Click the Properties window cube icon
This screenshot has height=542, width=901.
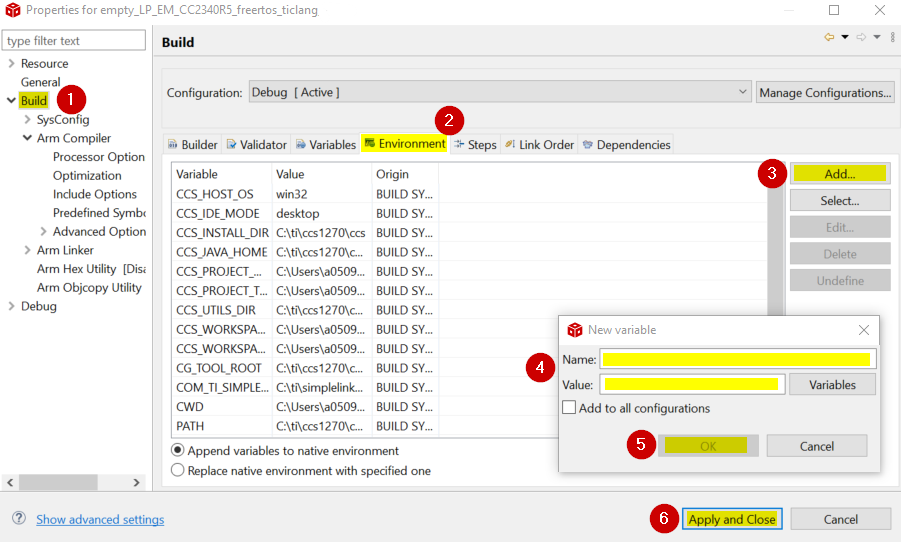(13, 10)
